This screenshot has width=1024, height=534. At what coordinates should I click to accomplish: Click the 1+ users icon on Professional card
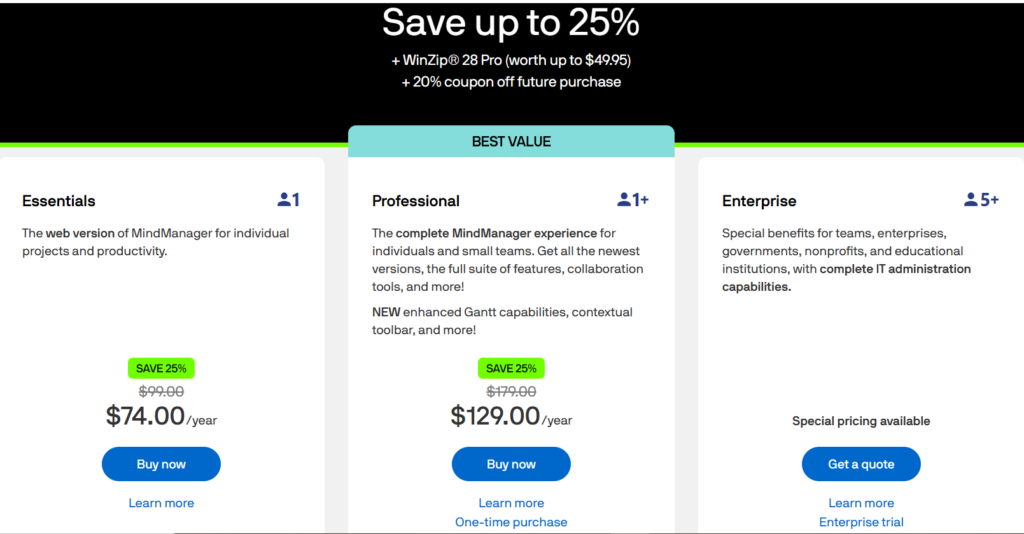point(633,200)
